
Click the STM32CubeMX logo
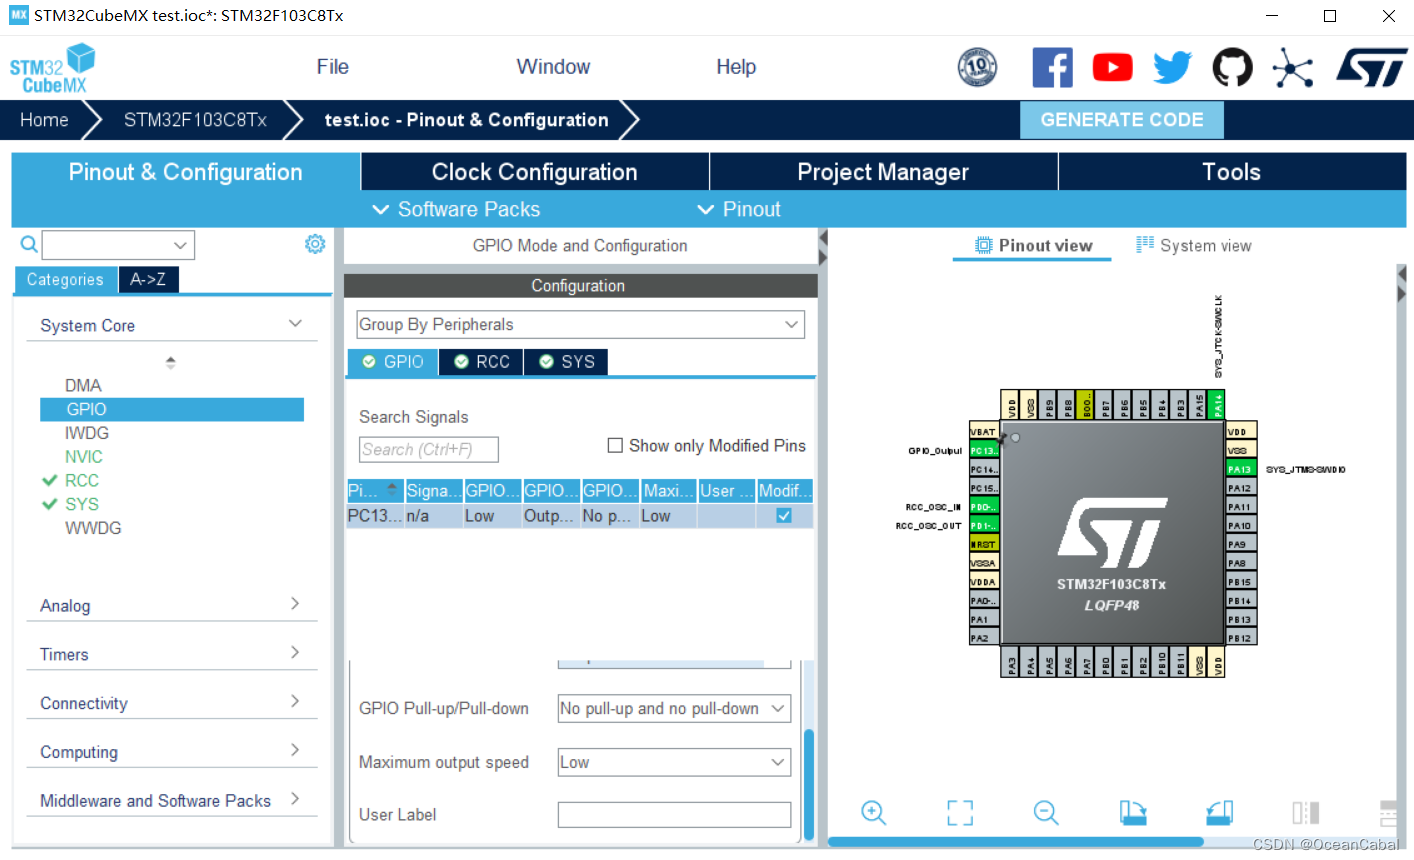pos(52,68)
